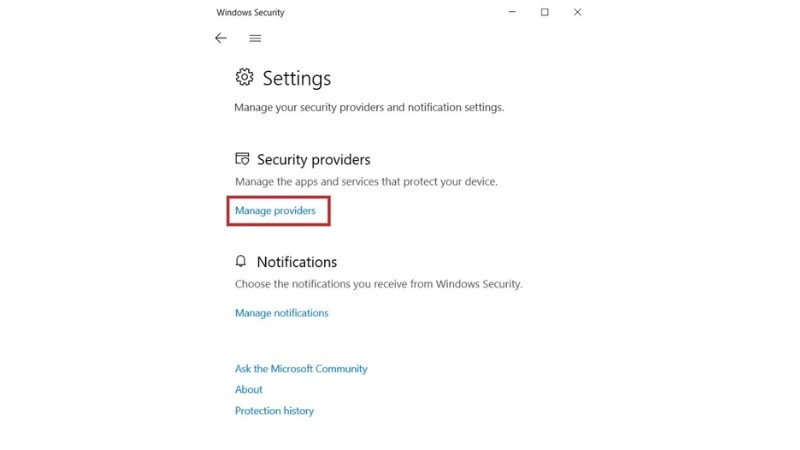Click the Notifications section heading
The image size is (800, 450).
pyautogui.click(x=297, y=262)
